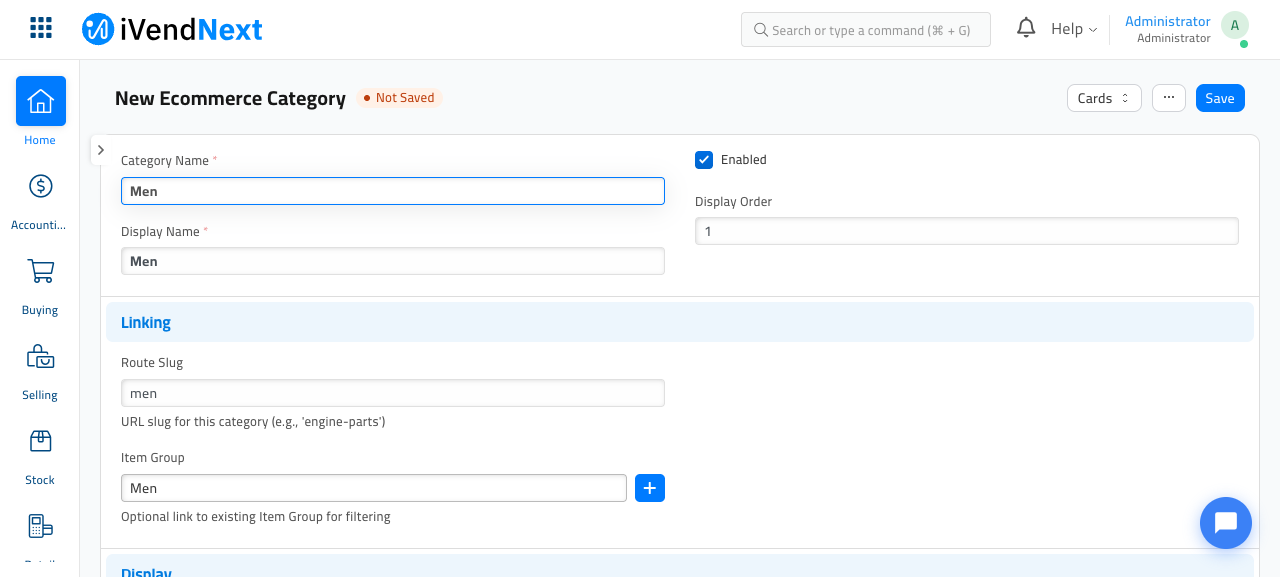
Task: Open the notifications bell
Action: (1026, 28)
